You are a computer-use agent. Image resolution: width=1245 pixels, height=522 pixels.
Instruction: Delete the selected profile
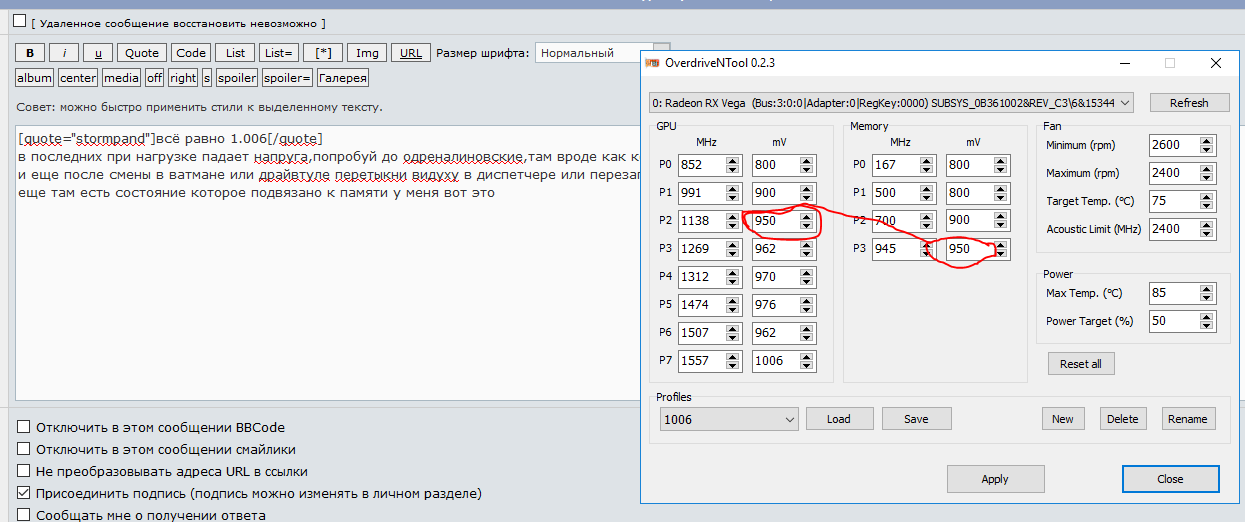(1123, 419)
